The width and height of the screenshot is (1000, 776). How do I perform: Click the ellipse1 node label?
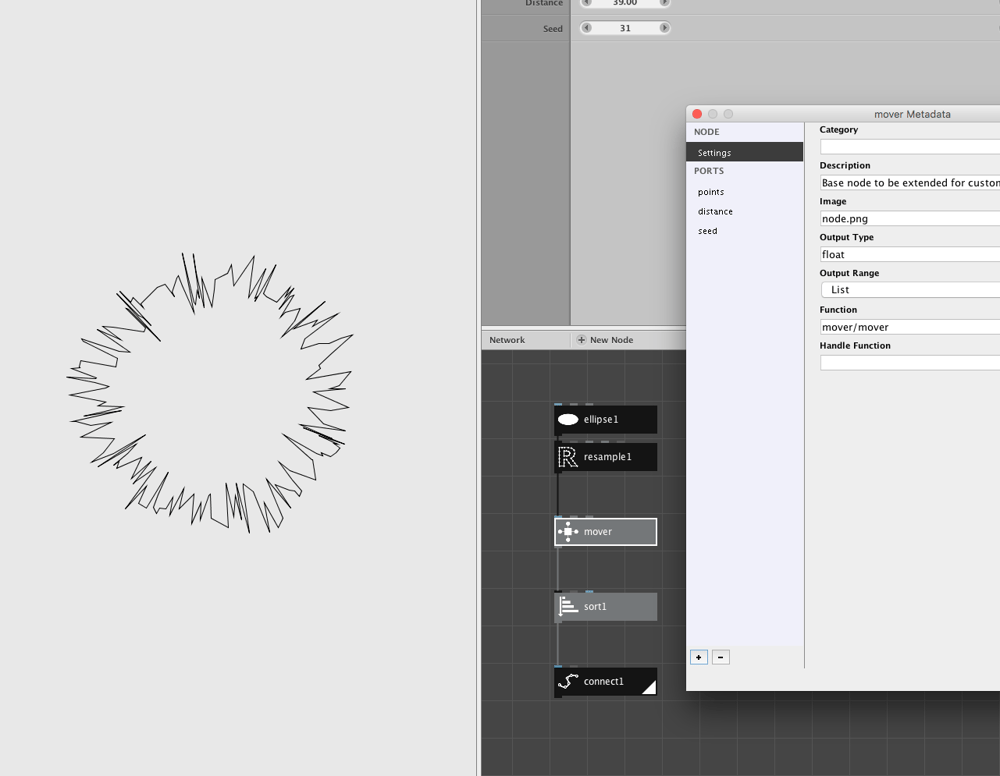[x=601, y=420]
